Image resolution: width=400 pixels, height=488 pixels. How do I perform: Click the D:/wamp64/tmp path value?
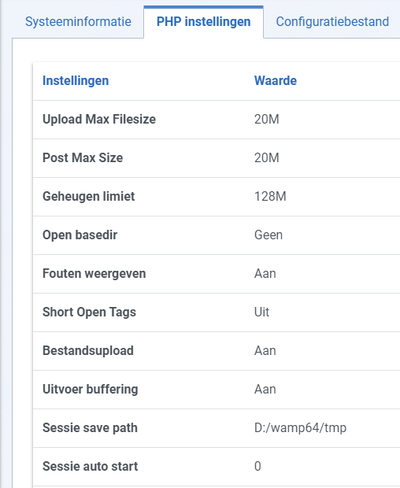pos(300,428)
